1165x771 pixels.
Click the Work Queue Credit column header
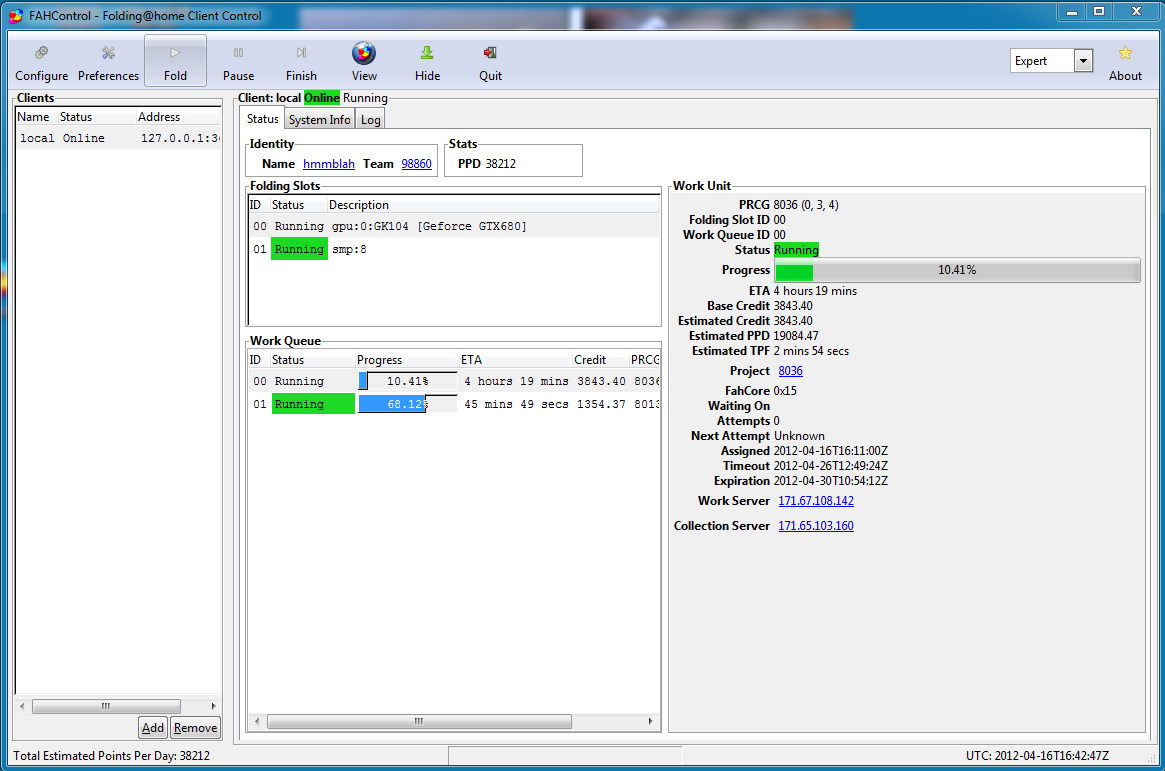coord(600,360)
